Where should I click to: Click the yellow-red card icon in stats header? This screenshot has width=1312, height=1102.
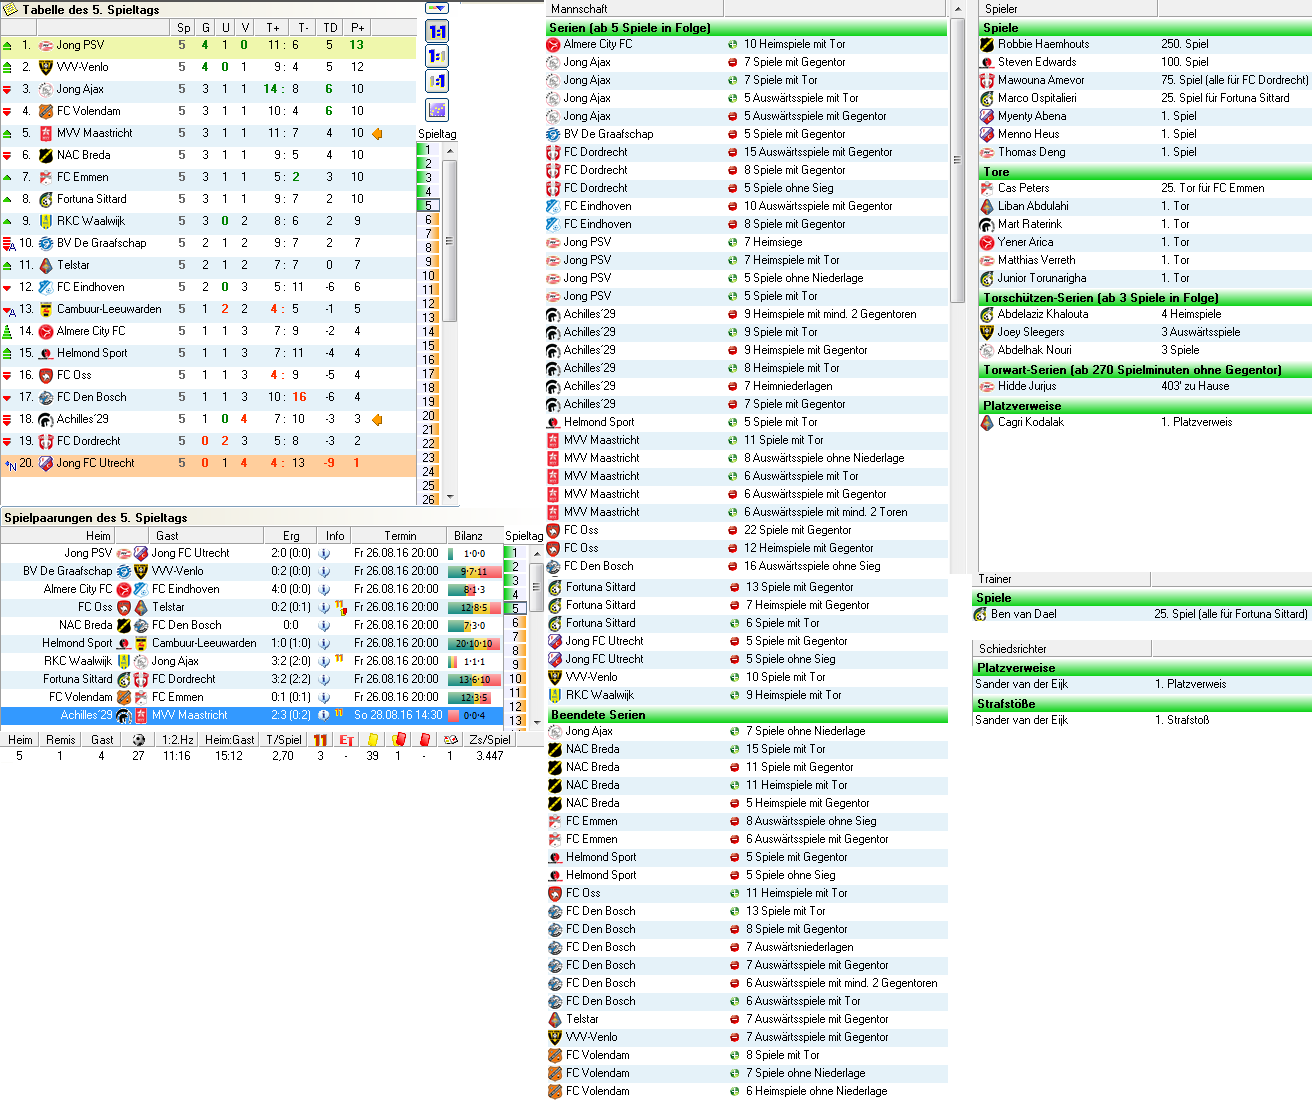[398, 740]
